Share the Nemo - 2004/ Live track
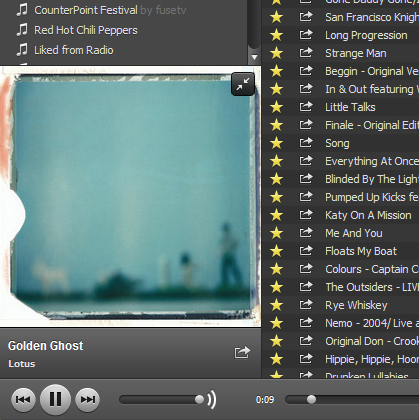419x420 pixels. pyautogui.click(x=306, y=322)
